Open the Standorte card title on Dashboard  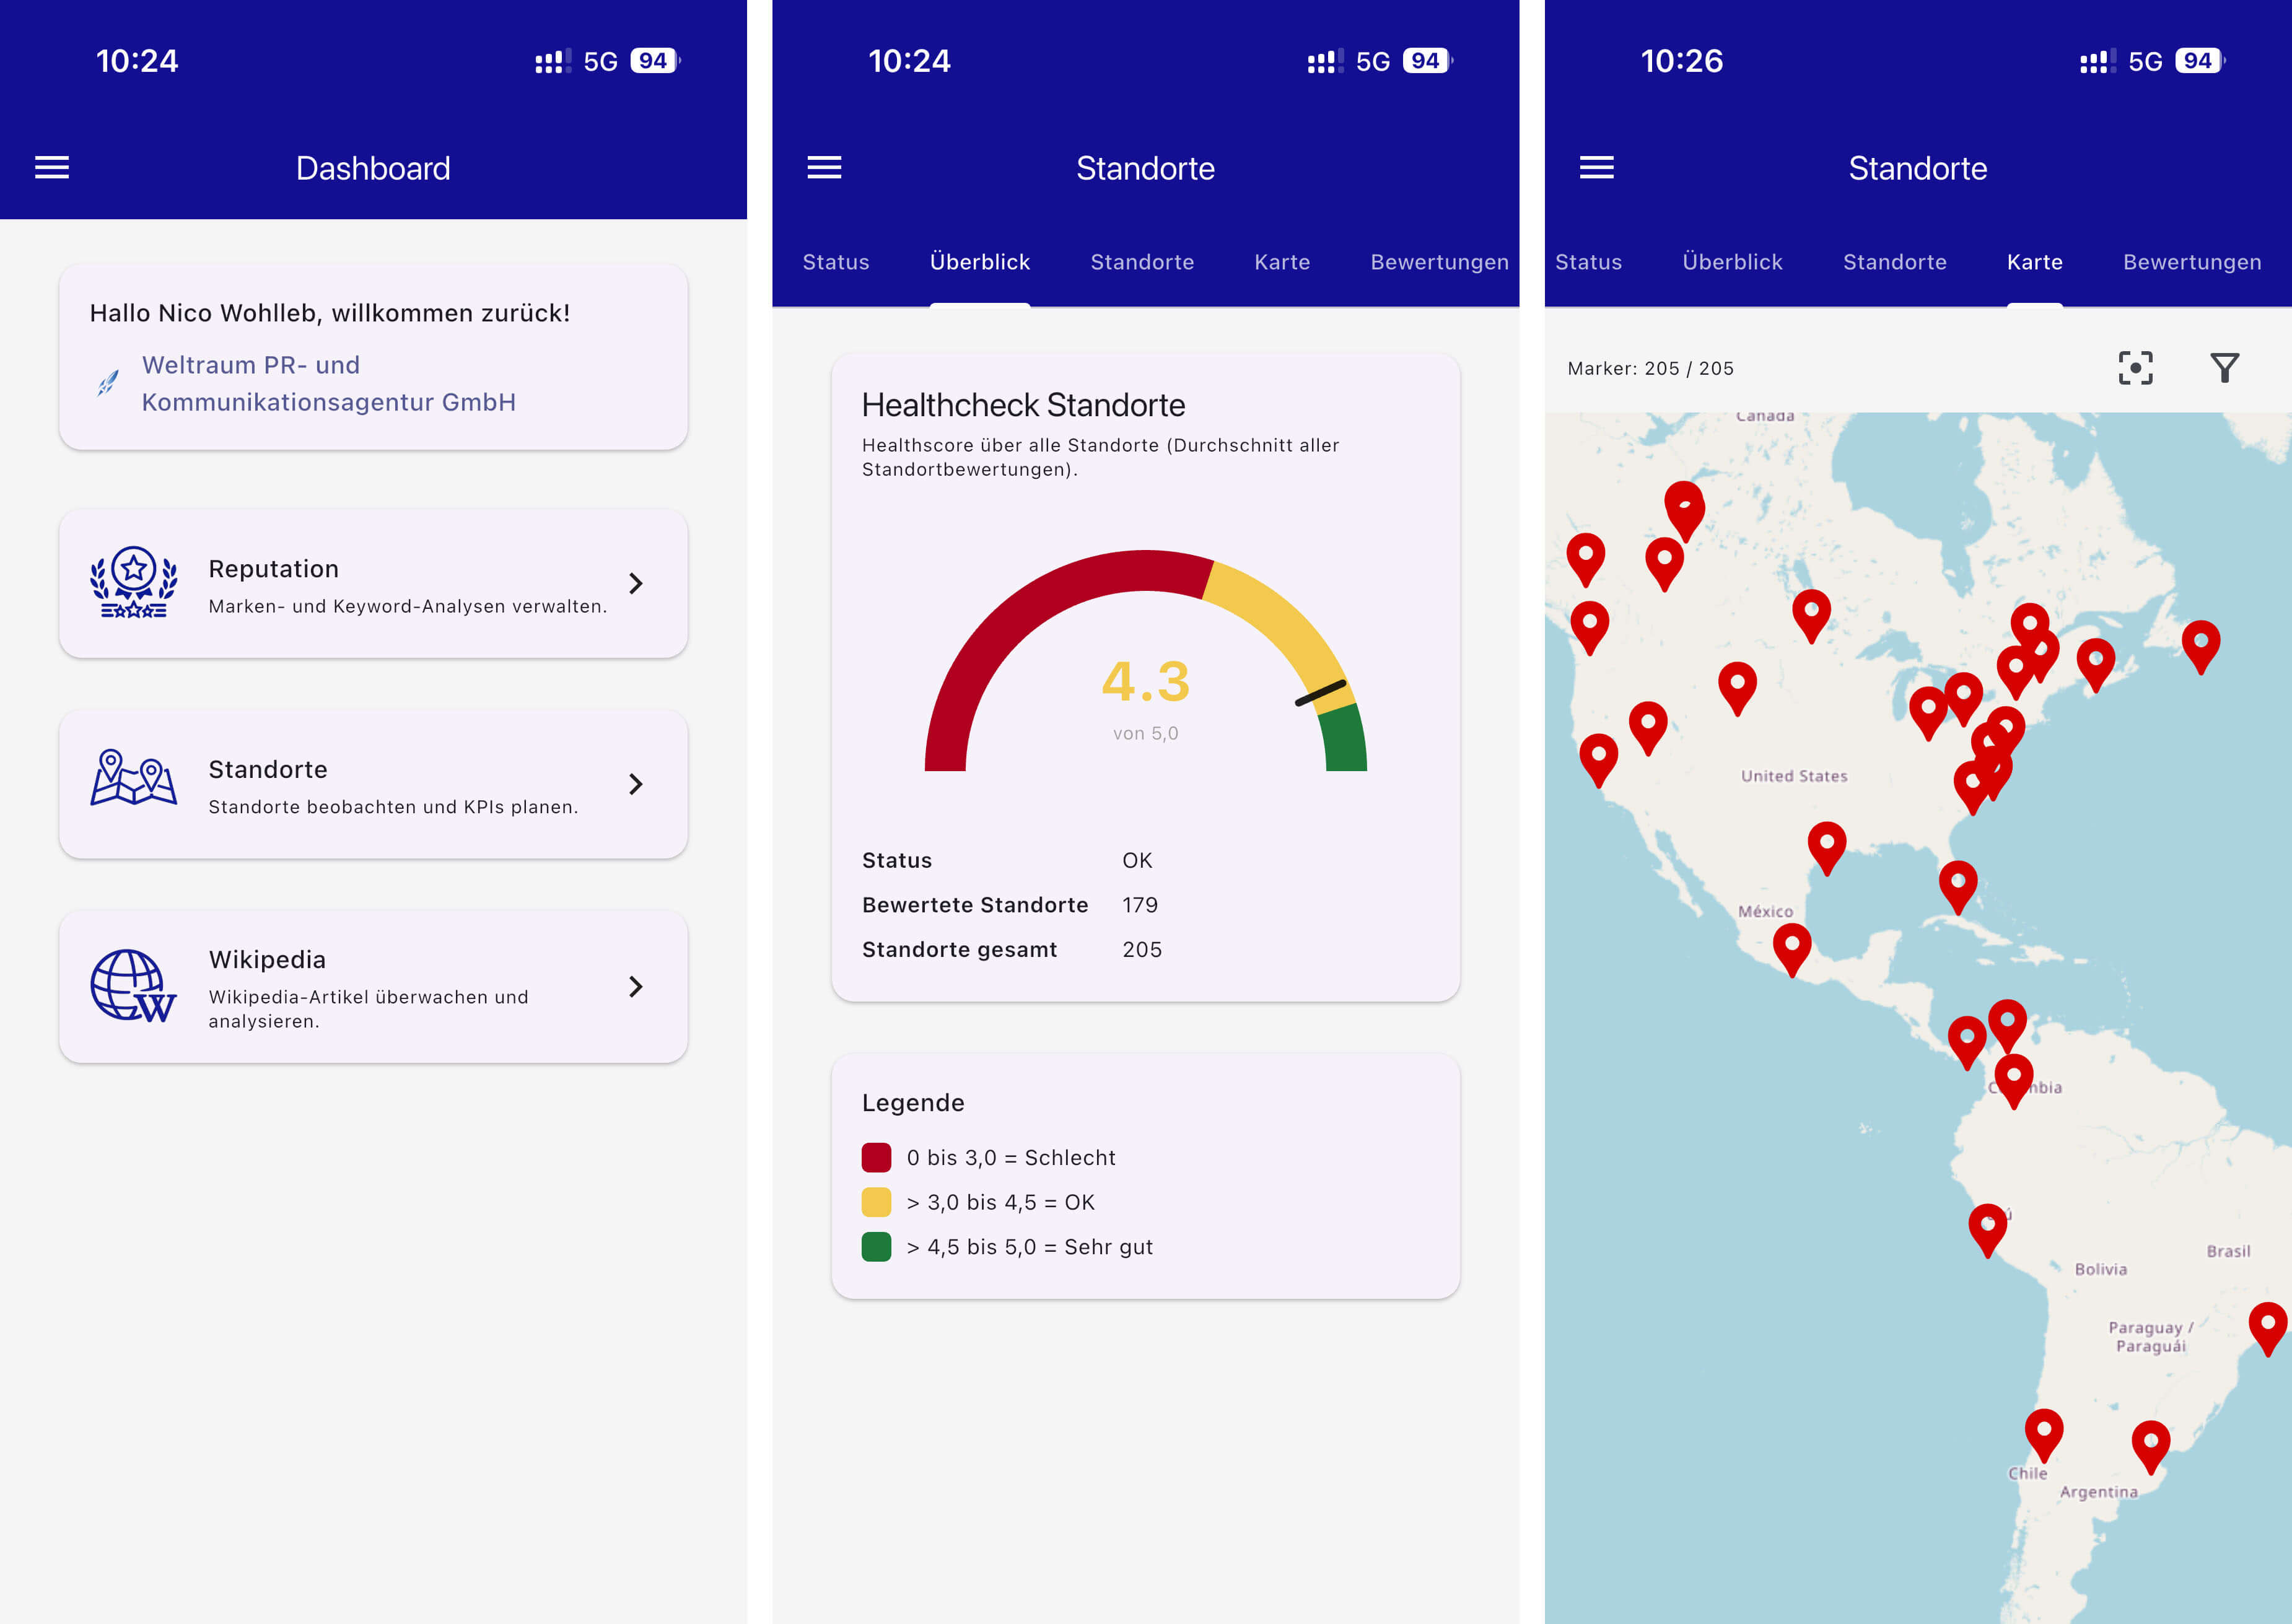(267, 769)
